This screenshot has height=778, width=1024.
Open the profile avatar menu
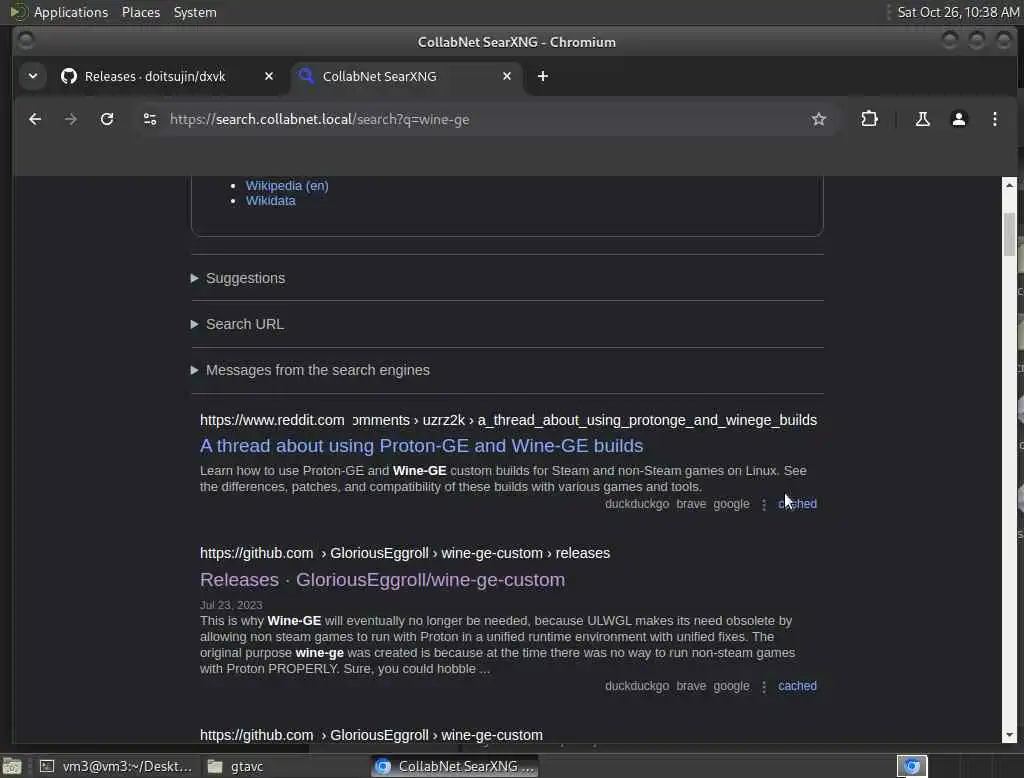tap(958, 119)
